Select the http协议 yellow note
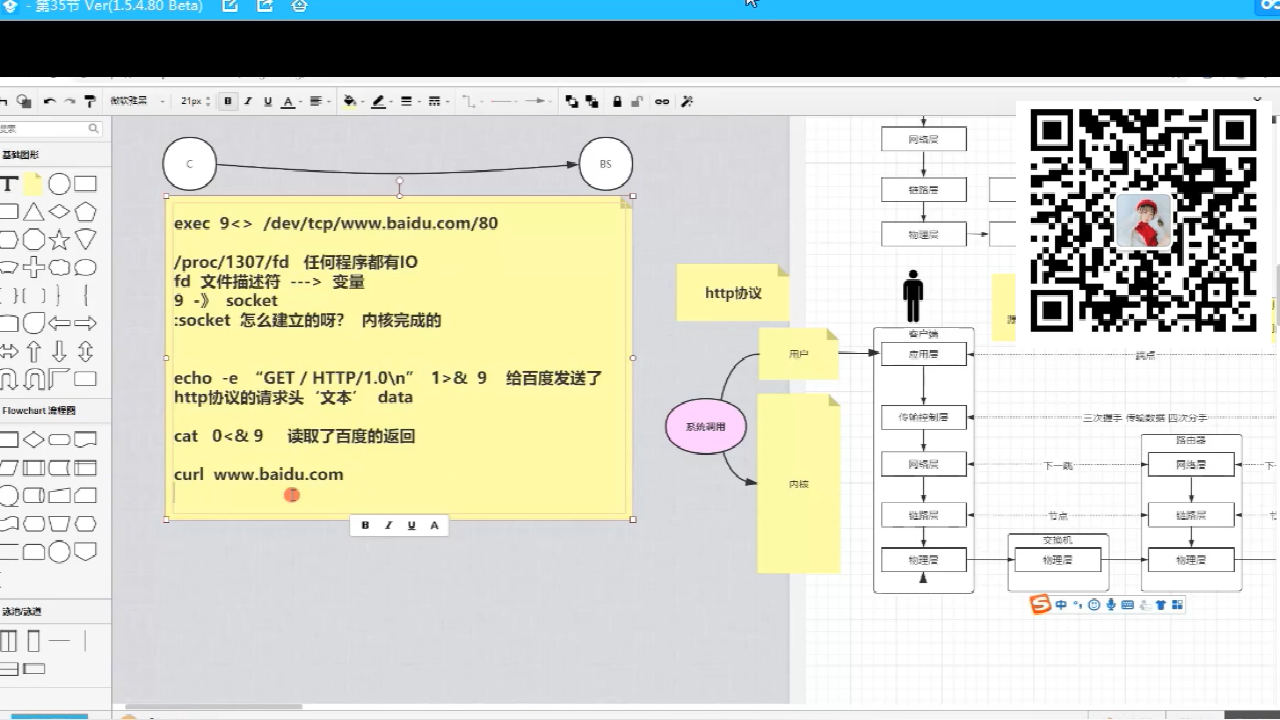This screenshot has width=1280, height=720. (733, 293)
